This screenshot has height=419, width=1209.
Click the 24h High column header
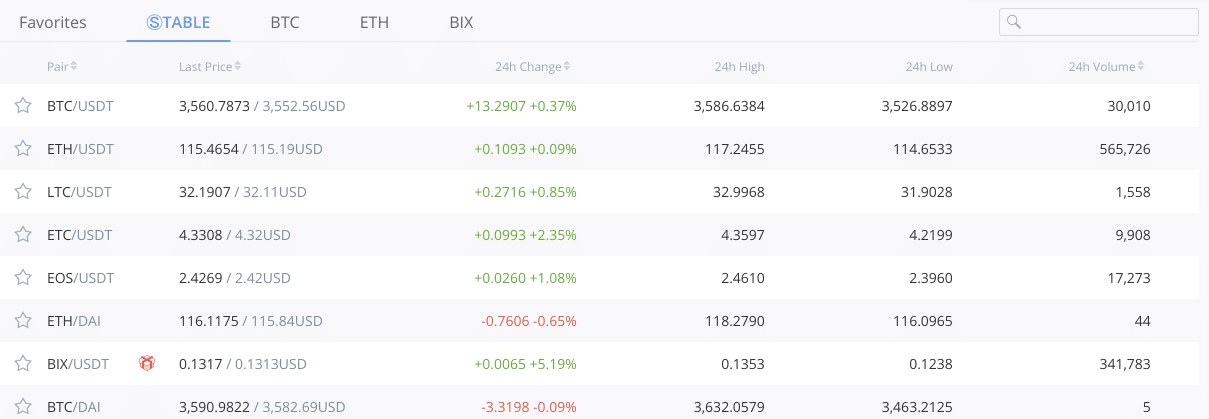click(739, 67)
